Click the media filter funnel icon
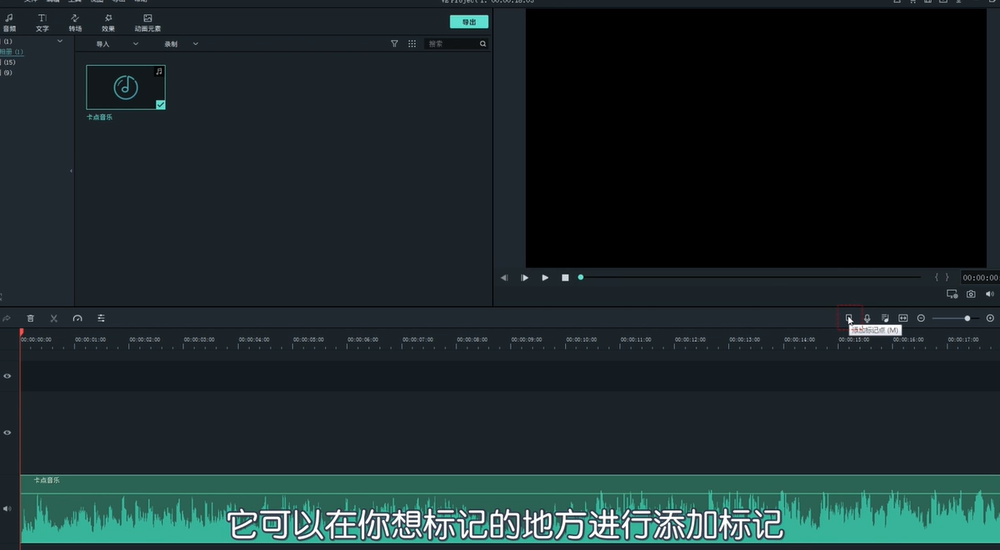 coord(394,43)
